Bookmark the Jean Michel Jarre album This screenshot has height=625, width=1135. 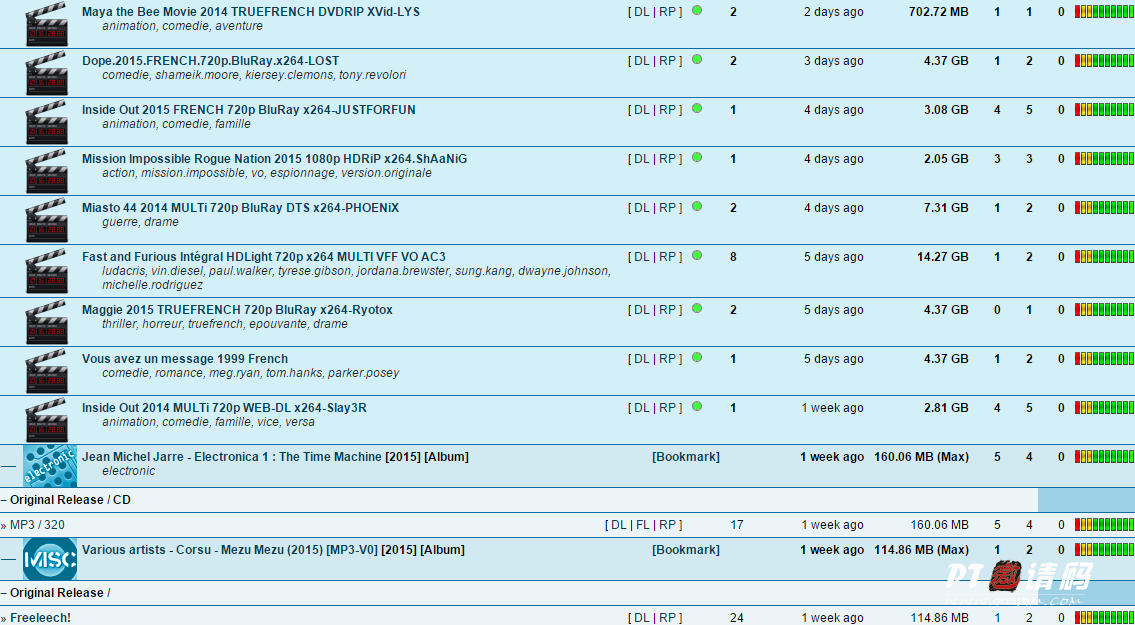(685, 457)
